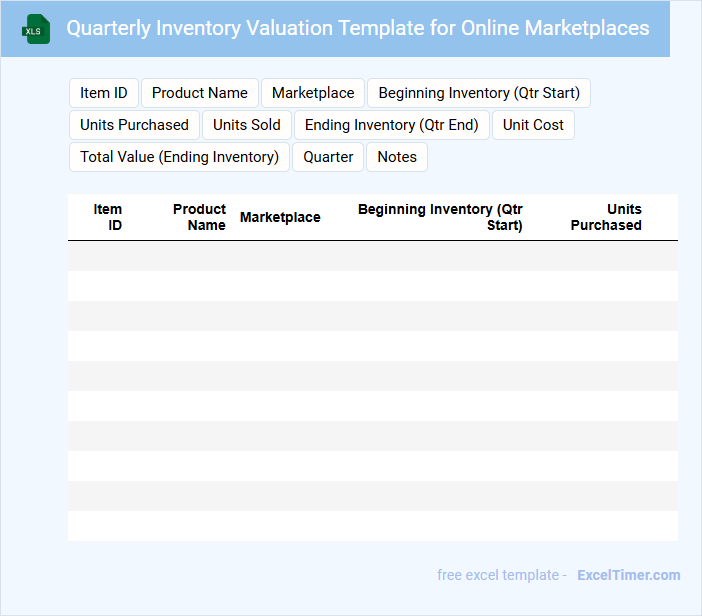Image resolution: width=702 pixels, height=616 pixels.
Task: Click the Ending Inventory (Qtr End) tag
Action: point(392,125)
